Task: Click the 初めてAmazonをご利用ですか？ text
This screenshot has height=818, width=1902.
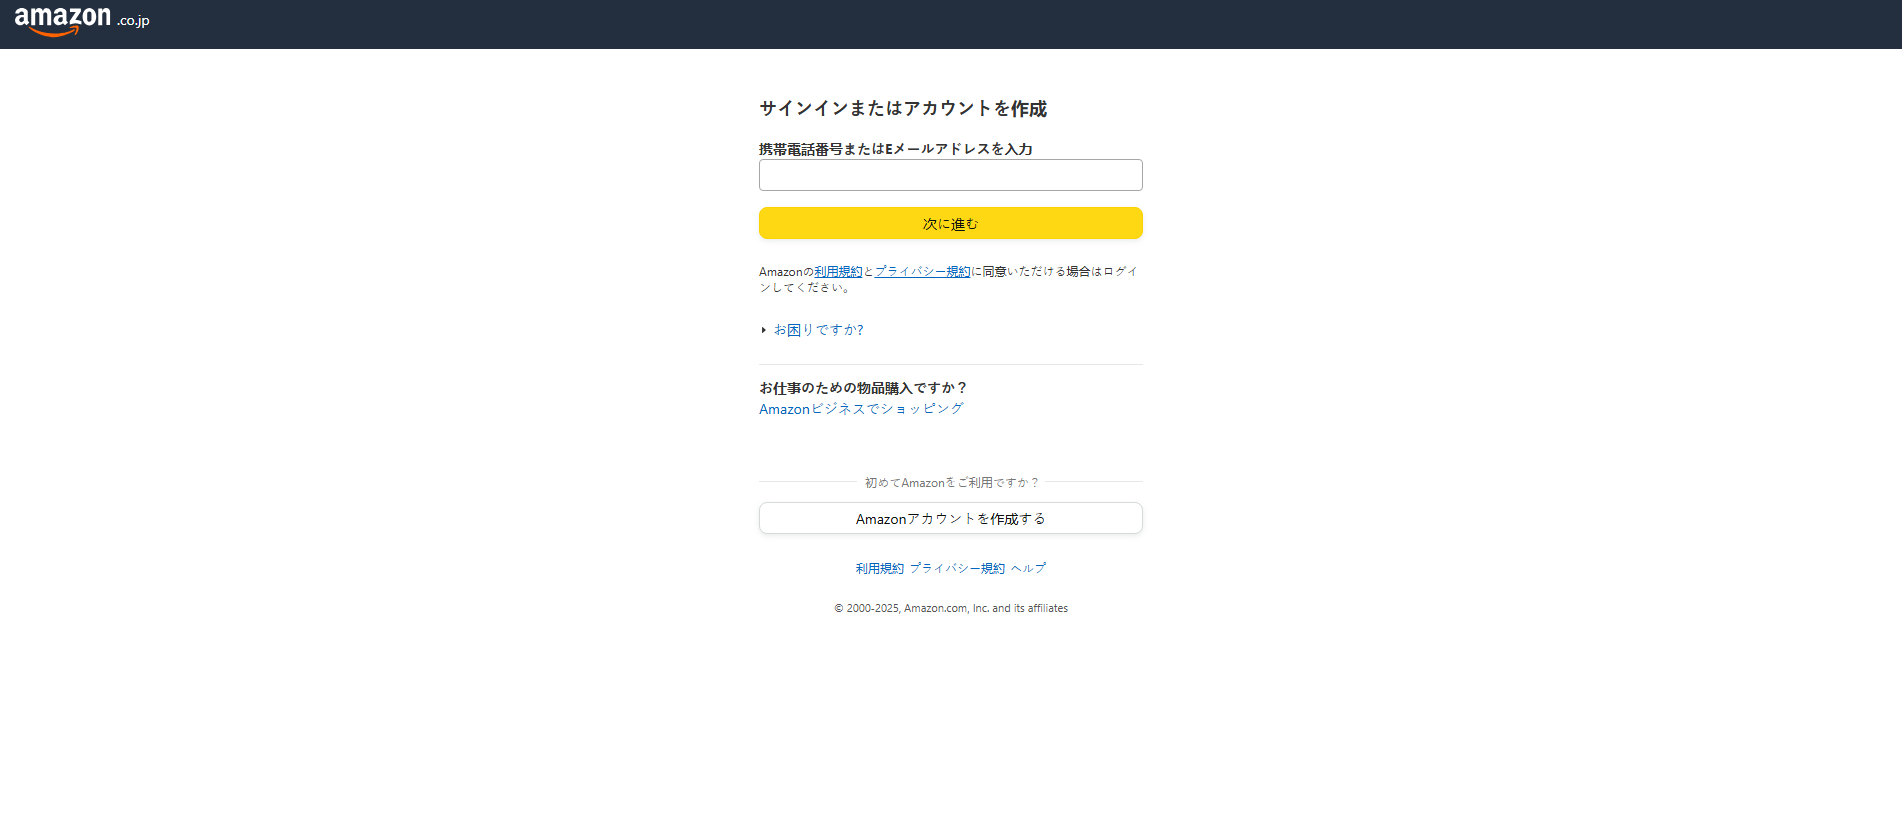Action: (951, 483)
